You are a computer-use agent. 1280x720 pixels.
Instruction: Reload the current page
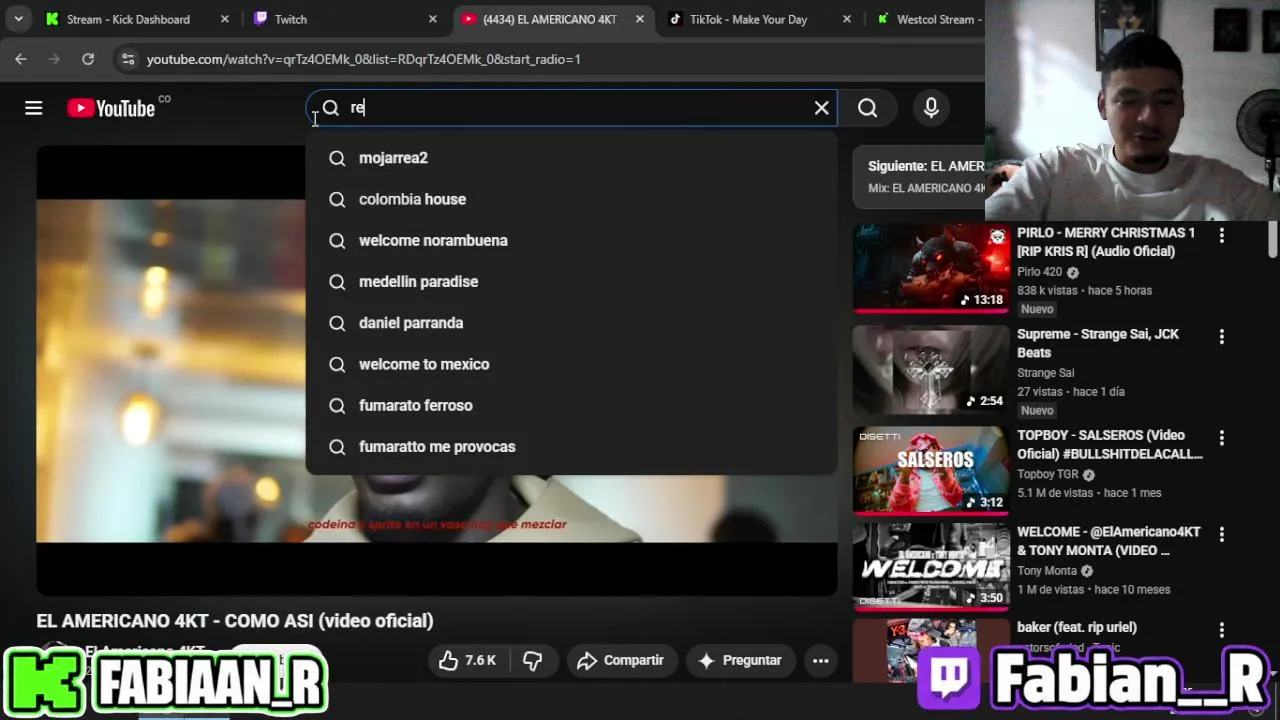click(x=88, y=59)
